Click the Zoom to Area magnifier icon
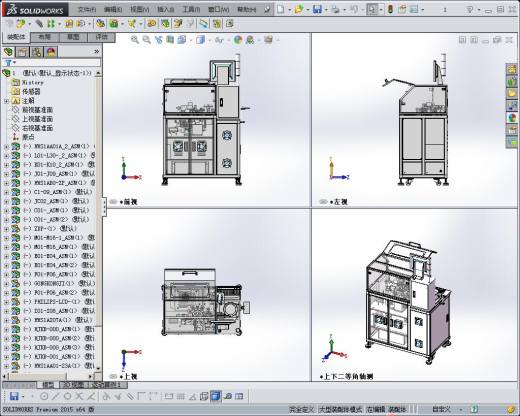 [146, 40]
